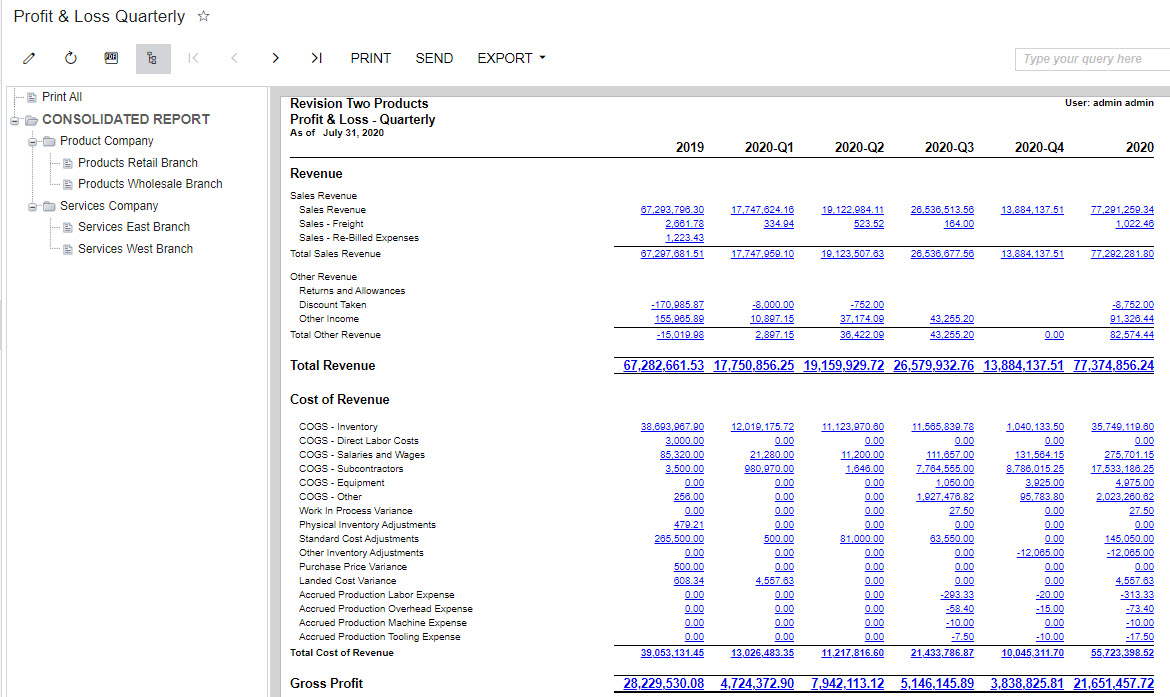
Task: Open the Print All document icon
Action: (32, 97)
